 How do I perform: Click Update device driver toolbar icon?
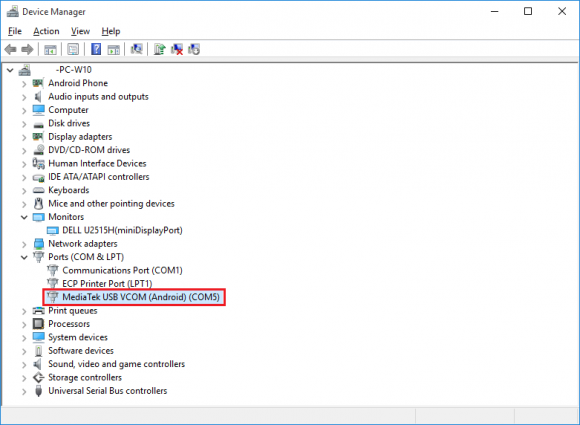click(x=160, y=49)
